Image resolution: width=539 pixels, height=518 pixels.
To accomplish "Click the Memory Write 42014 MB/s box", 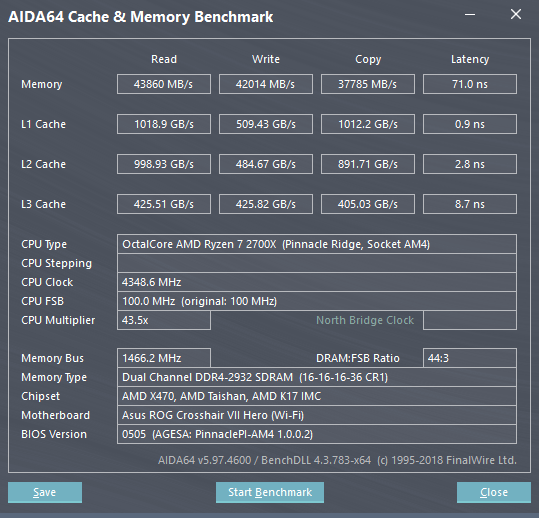I will [x=266, y=84].
